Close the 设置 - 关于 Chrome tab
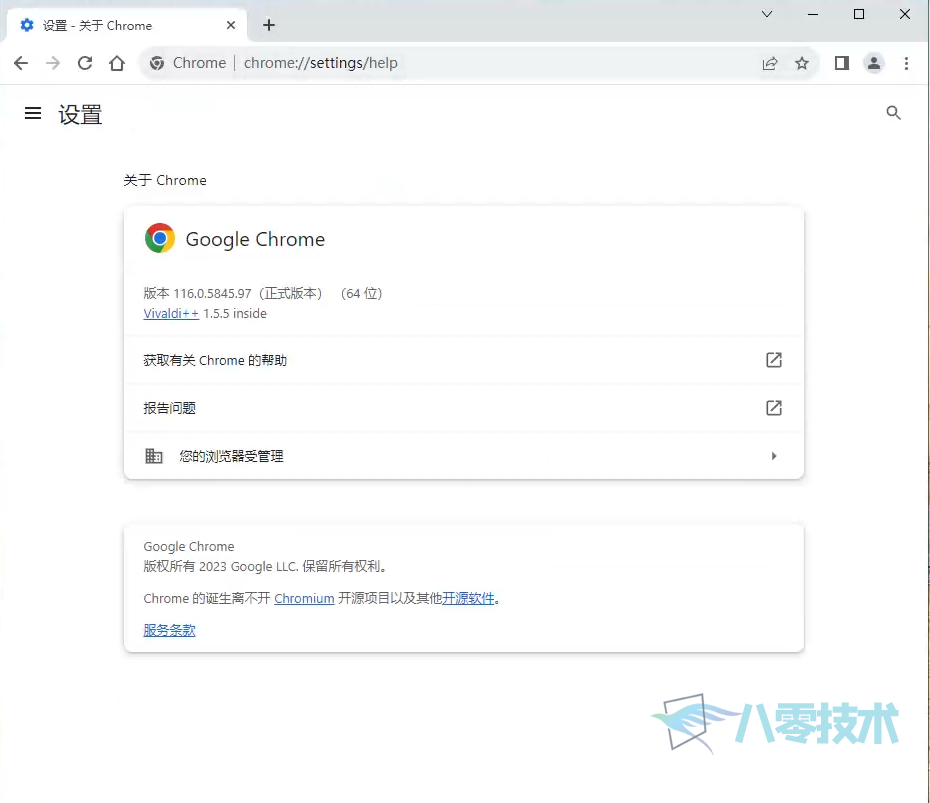 point(231,25)
